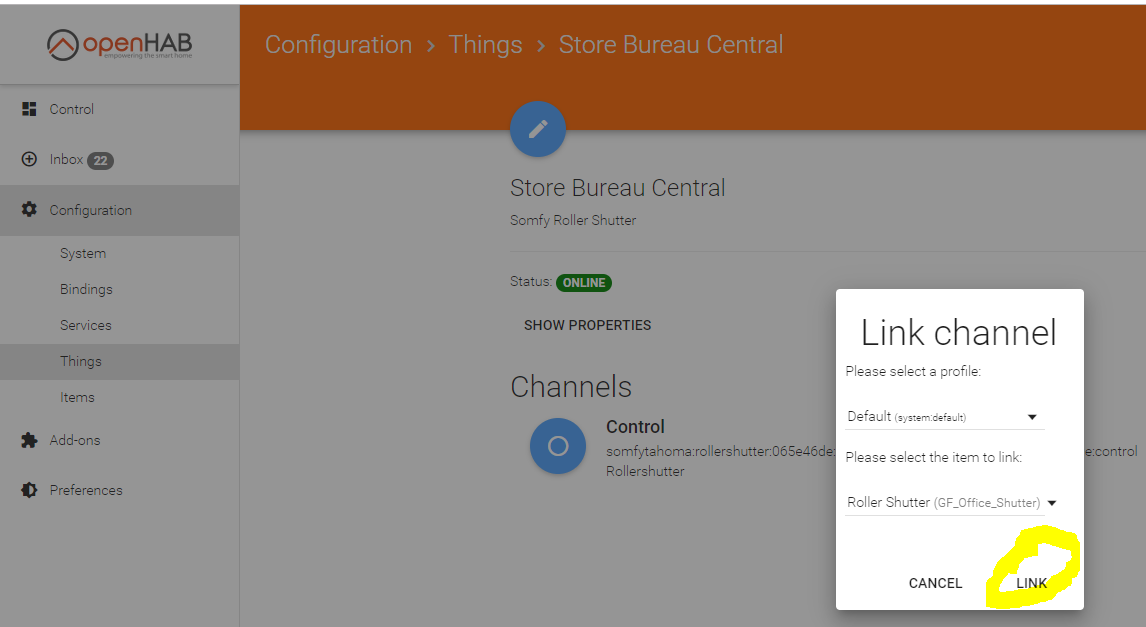The width and height of the screenshot is (1146, 627).
Task: Click the Configuration gear icon
Action: tap(29, 210)
